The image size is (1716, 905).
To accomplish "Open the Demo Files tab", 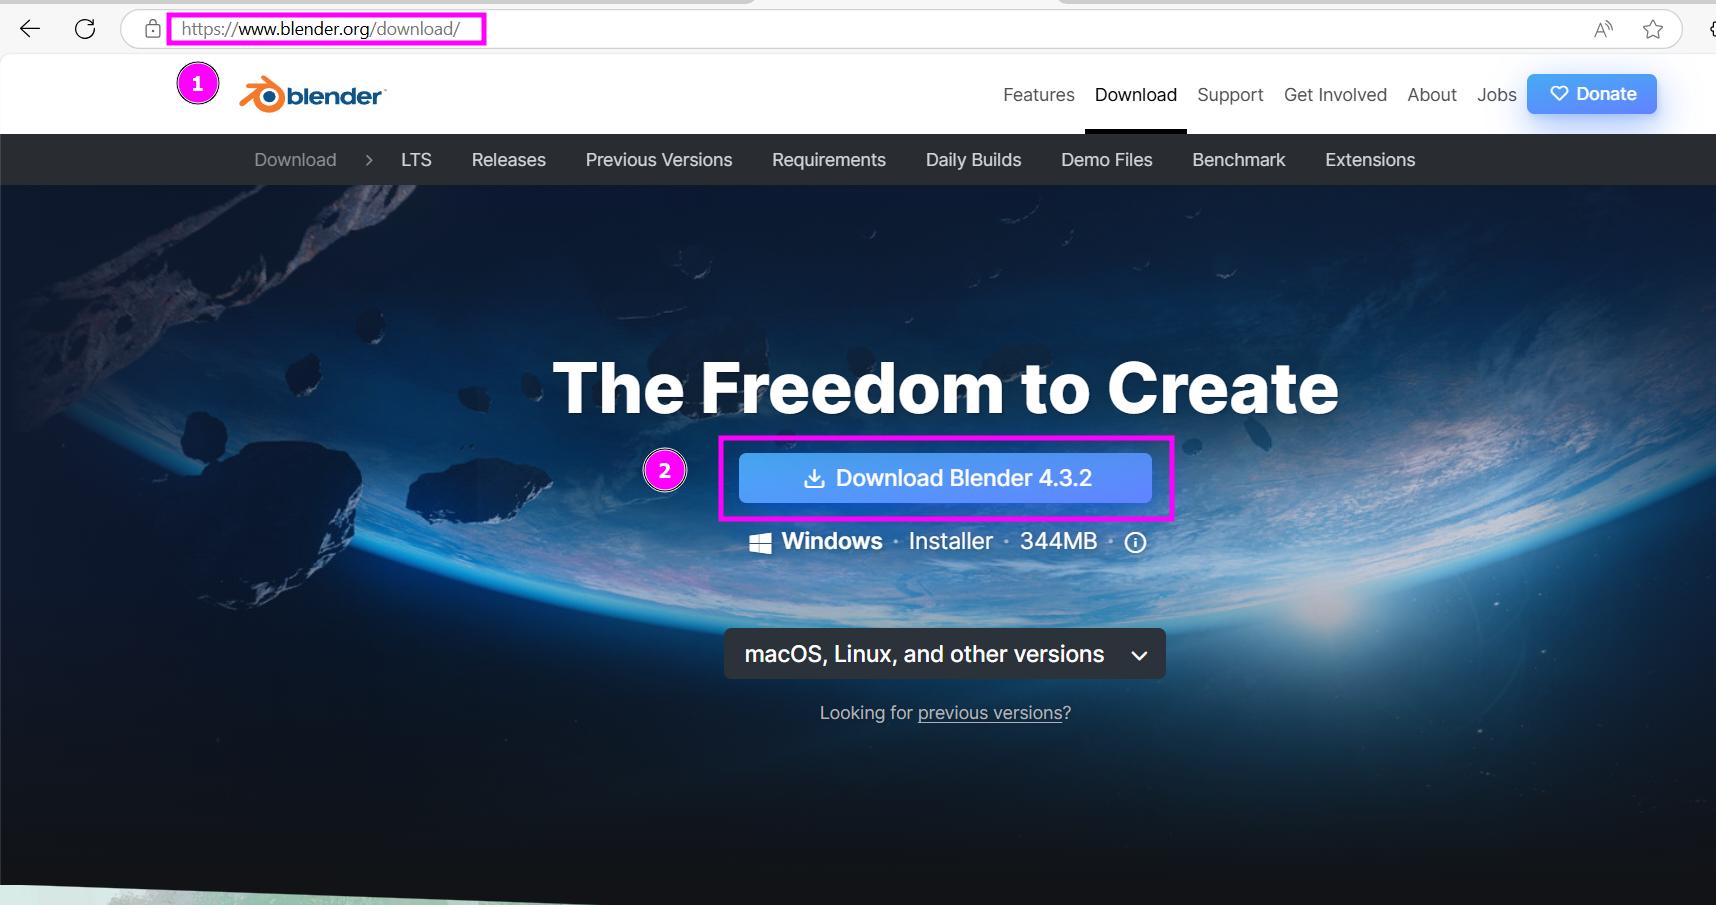I will [x=1106, y=160].
